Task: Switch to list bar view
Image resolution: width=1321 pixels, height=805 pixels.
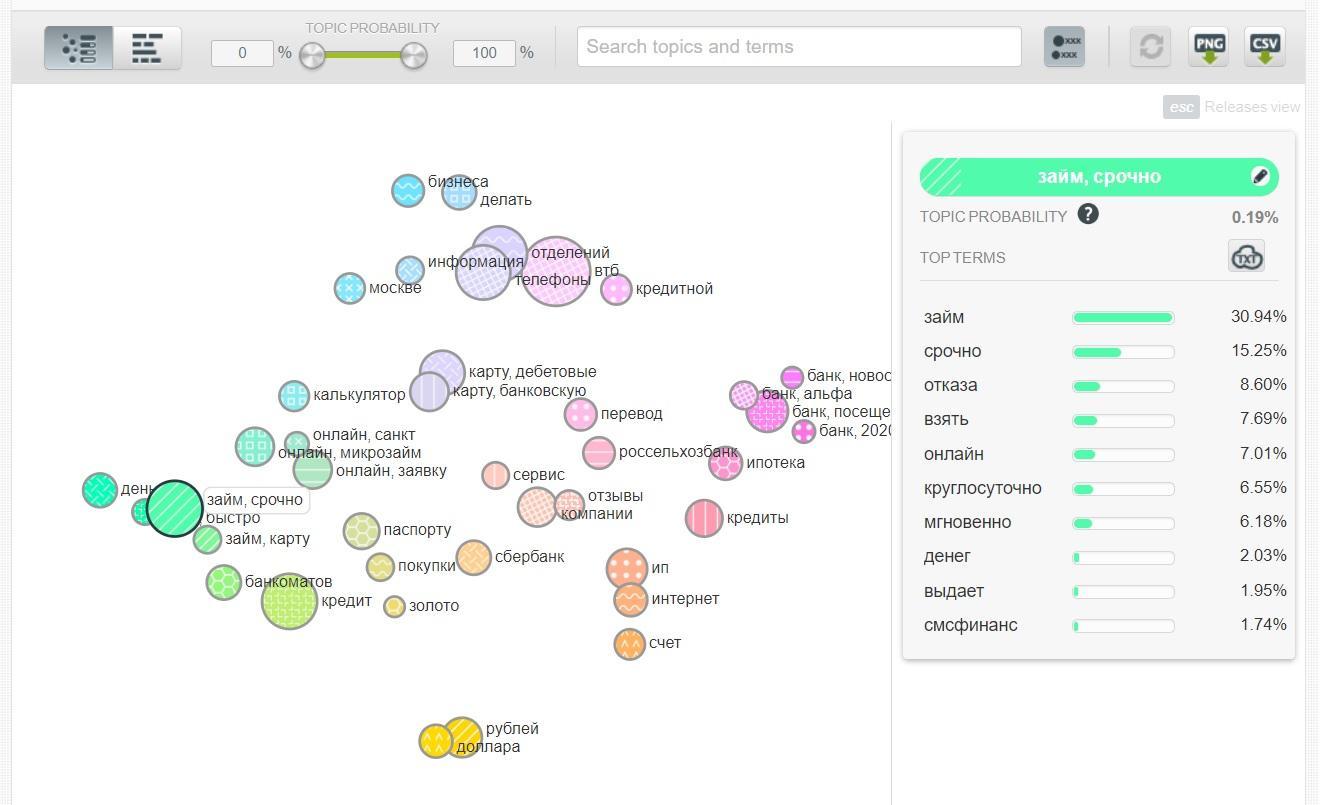Action: (x=147, y=48)
